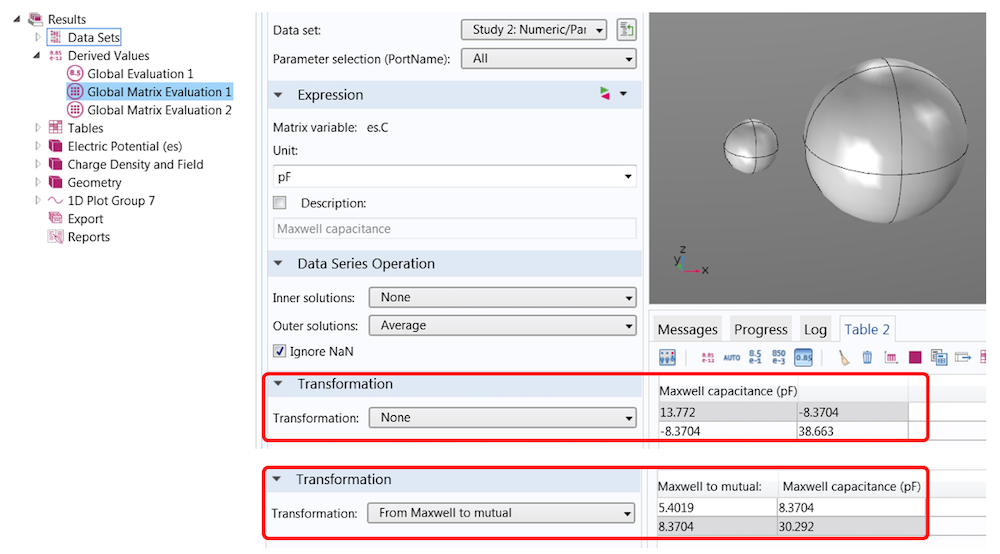
Task: Collapse the Results tree node
Action: [17, 19]
